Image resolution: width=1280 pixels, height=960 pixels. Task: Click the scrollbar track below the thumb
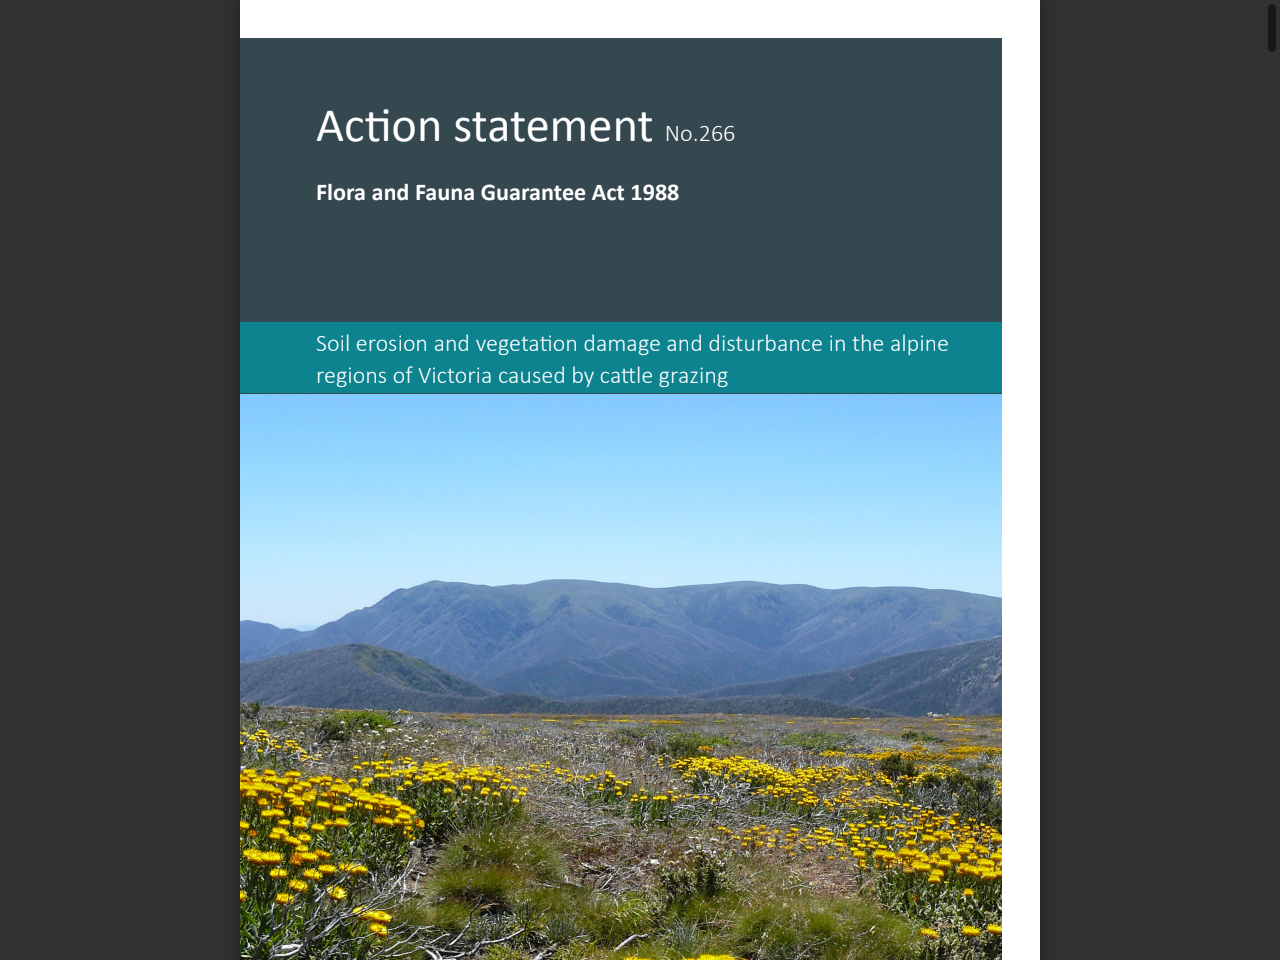[x=1270, y=500]
